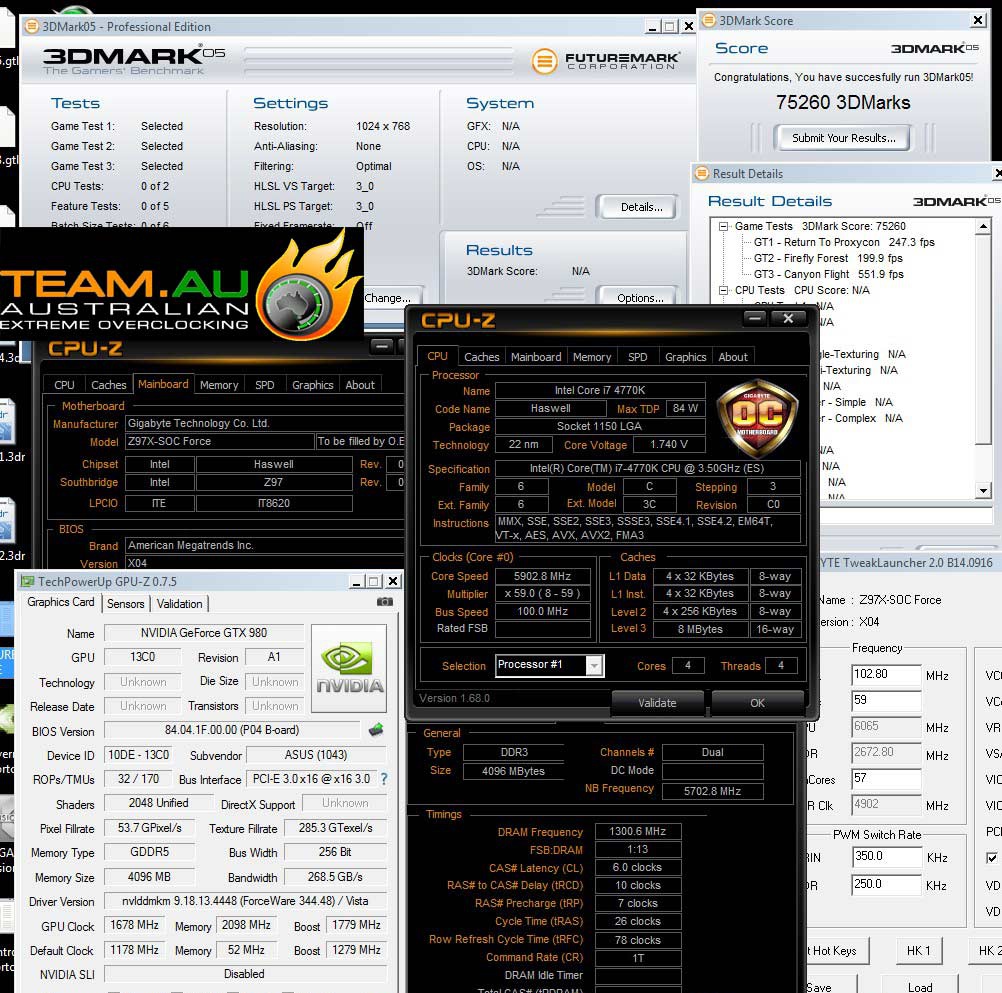Click the Futuremark orange logo icon
Screen dimensions: 1002x993
(x=544, y=61)
